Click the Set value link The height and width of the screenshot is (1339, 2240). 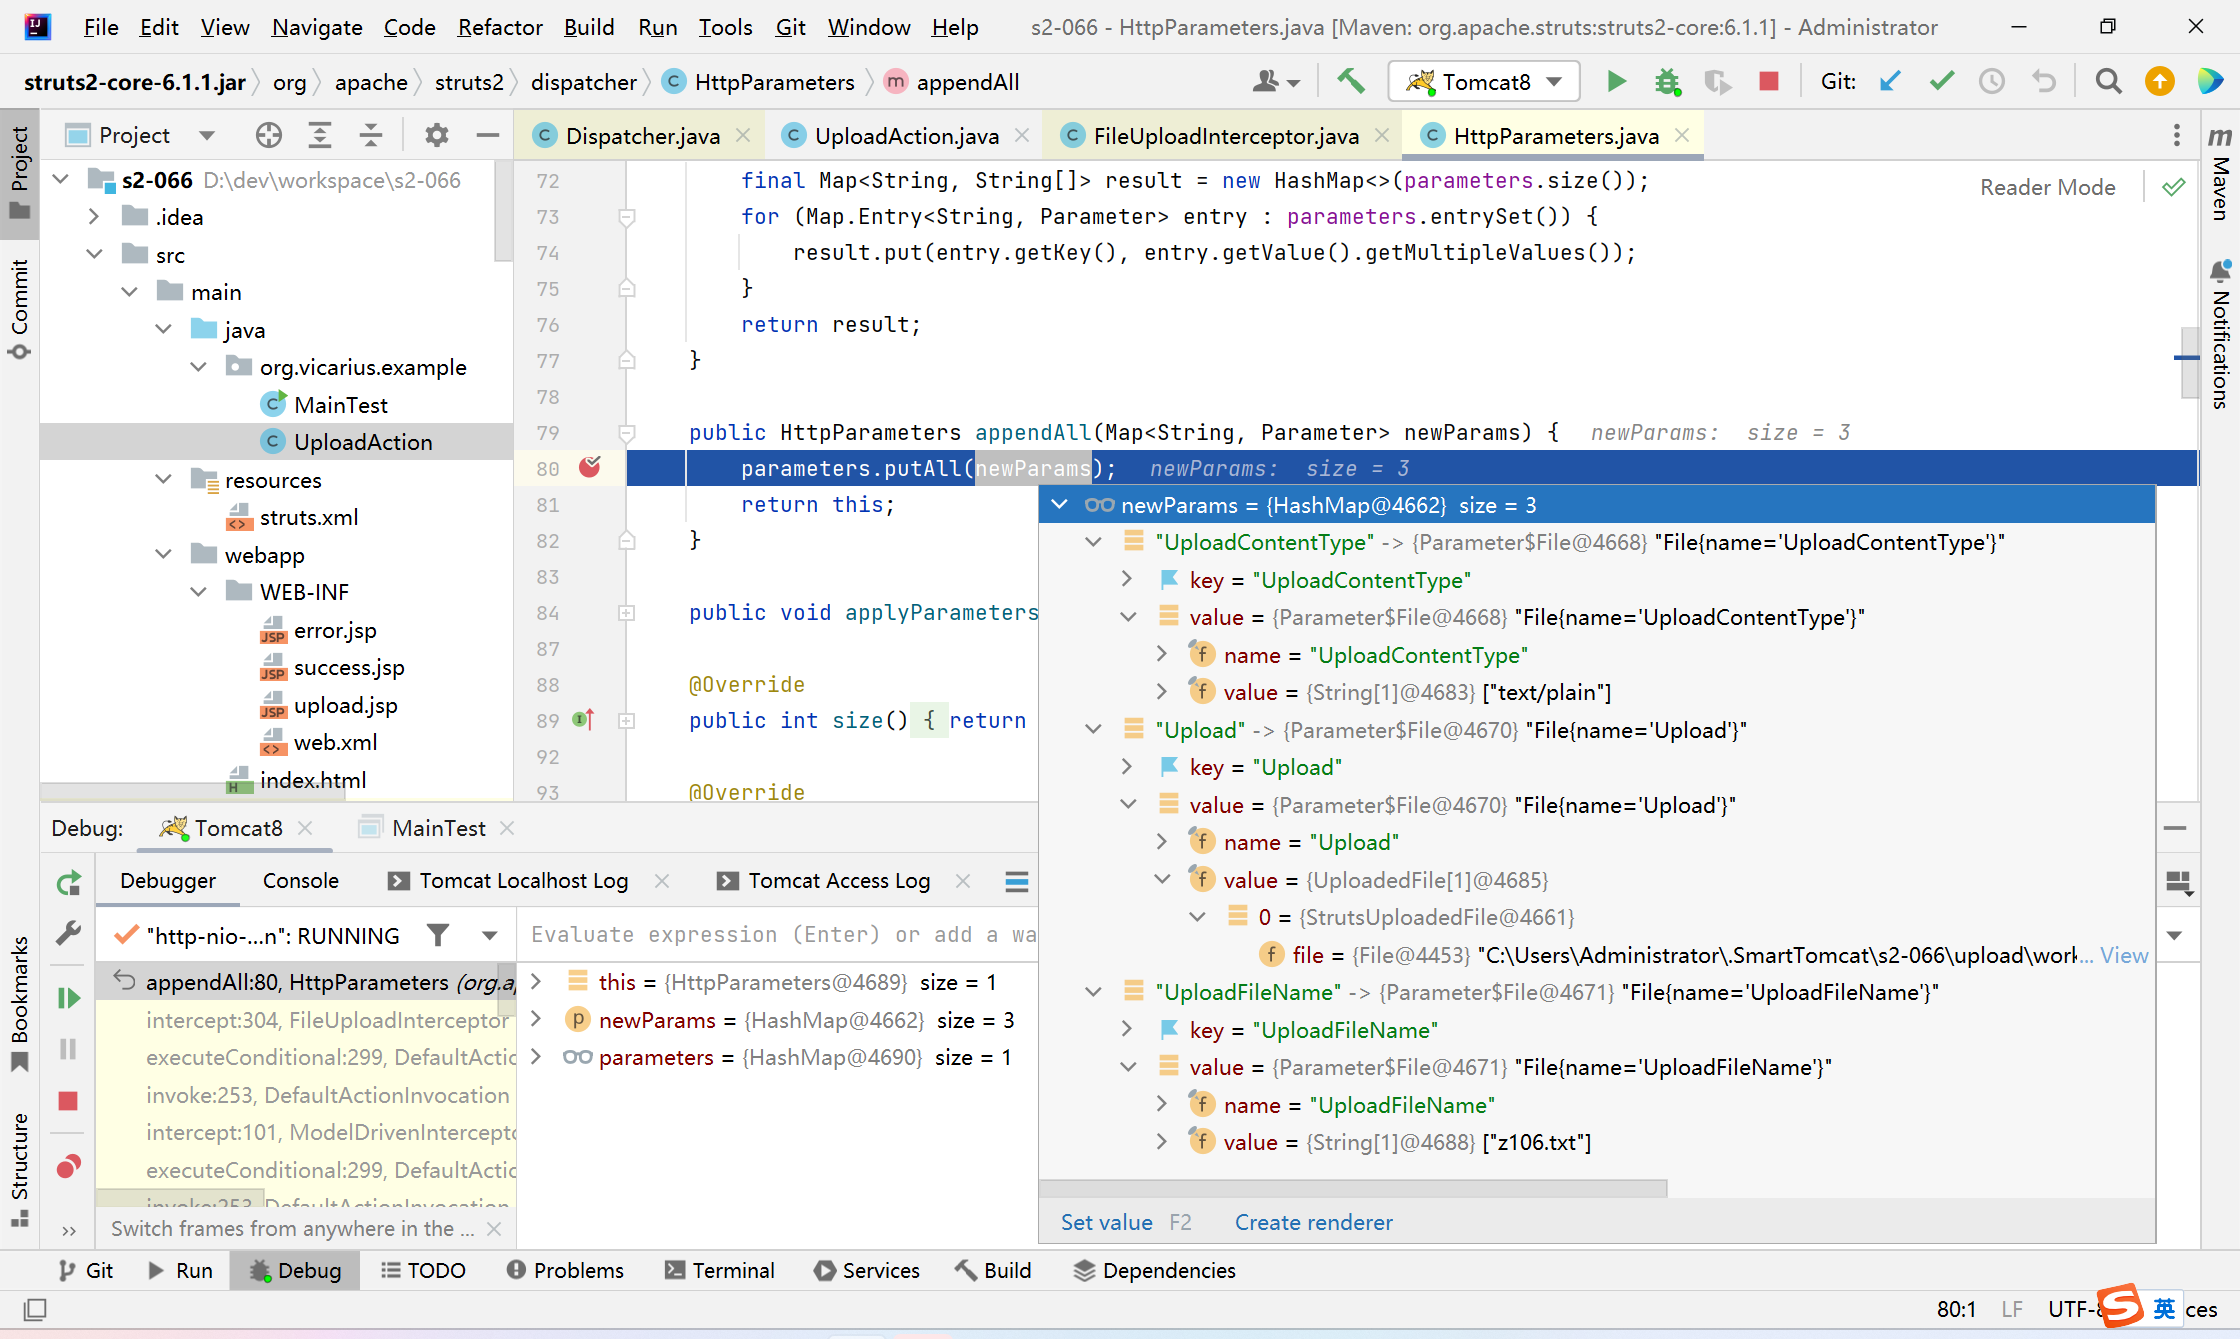(x=1106, y=1222)
